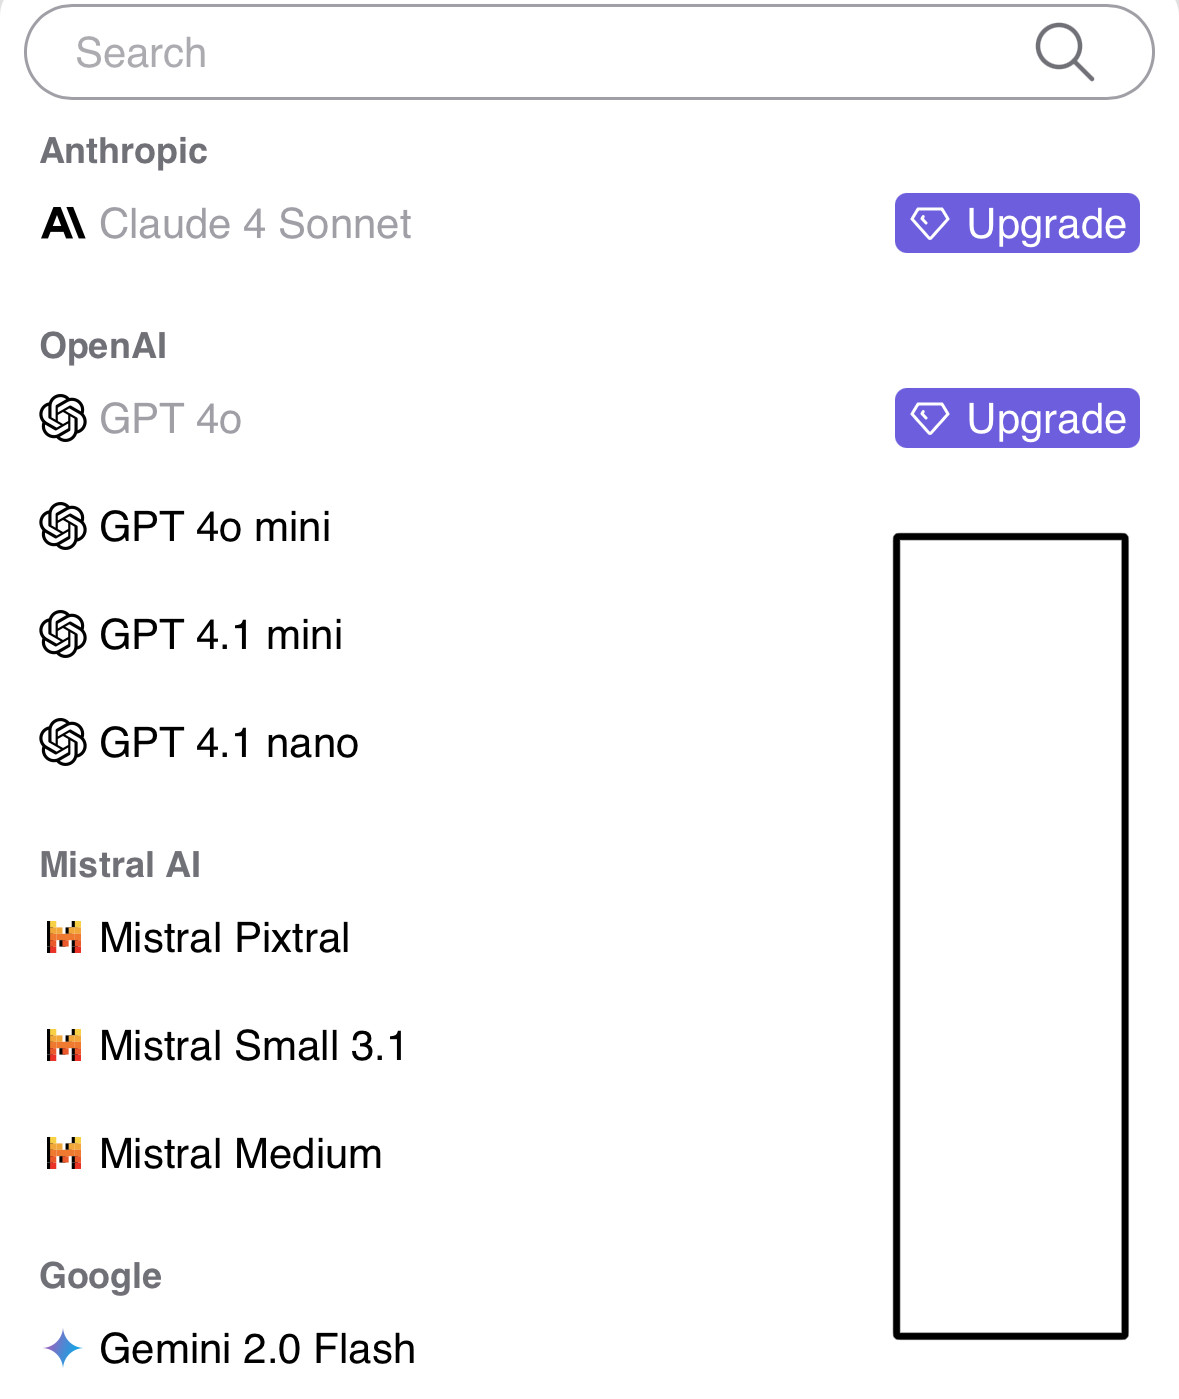Click Upgrade button for Claude 4 Sonnet
Screen dimensions: 1179x1399
coord(1016,223)
